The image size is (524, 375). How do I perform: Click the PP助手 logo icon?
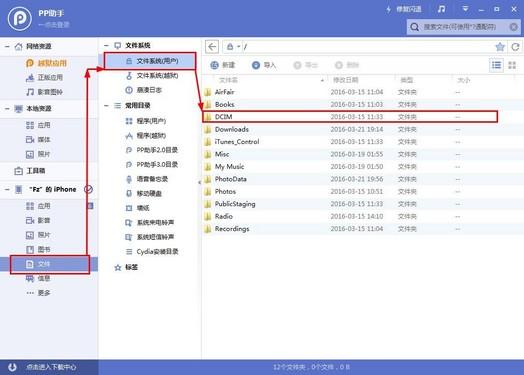click(x=19, y=19)
